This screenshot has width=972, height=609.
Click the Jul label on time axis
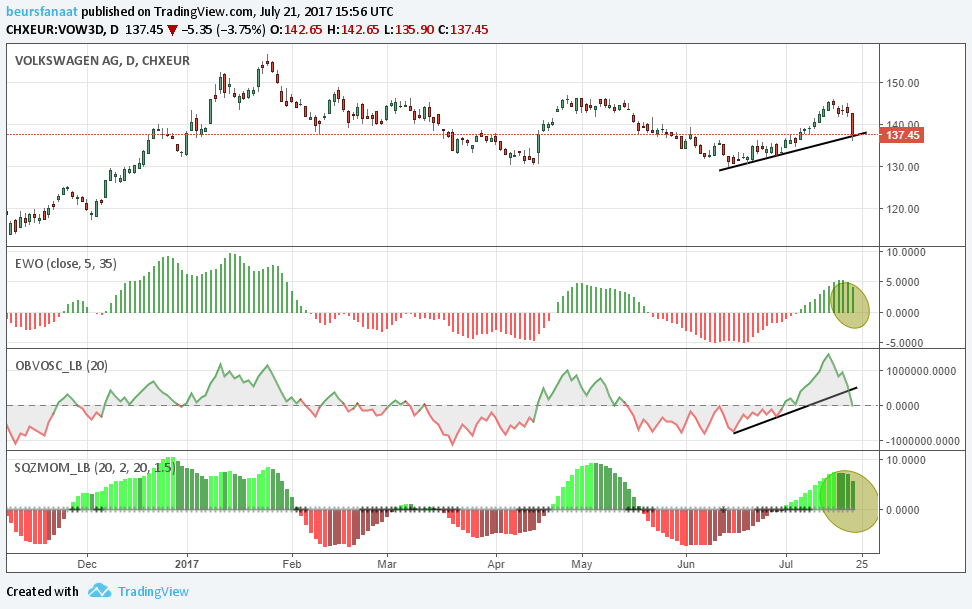(786, 564)
